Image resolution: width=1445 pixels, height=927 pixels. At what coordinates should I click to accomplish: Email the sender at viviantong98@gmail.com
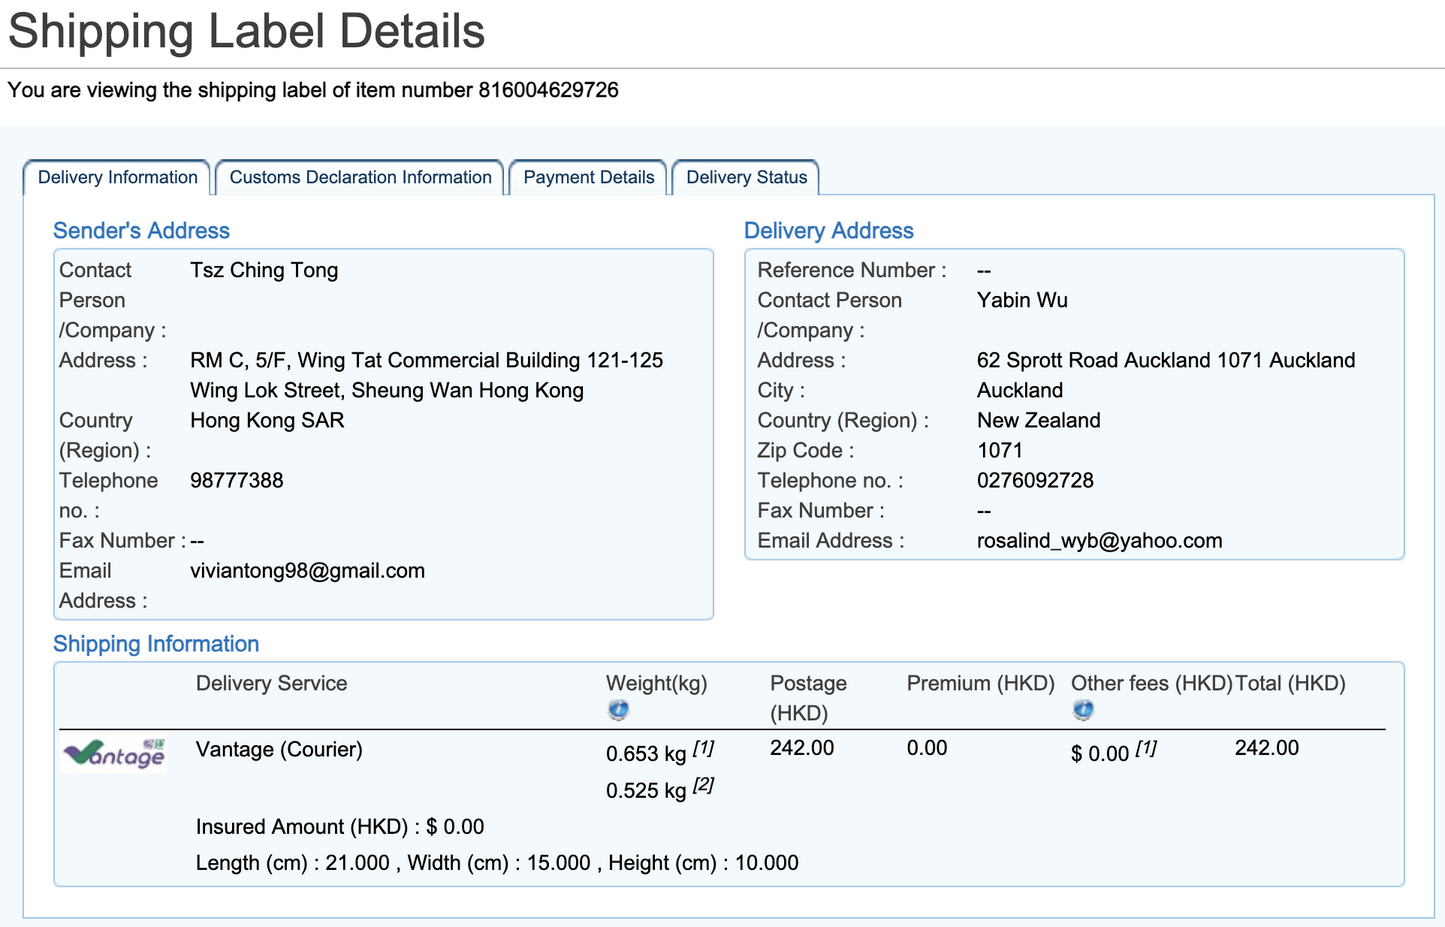point(307,570)
